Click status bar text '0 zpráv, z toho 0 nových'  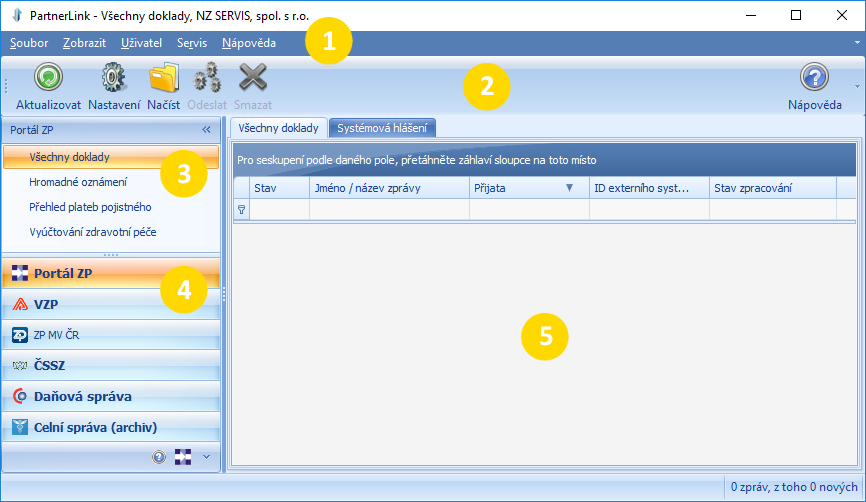pos(794,487)
